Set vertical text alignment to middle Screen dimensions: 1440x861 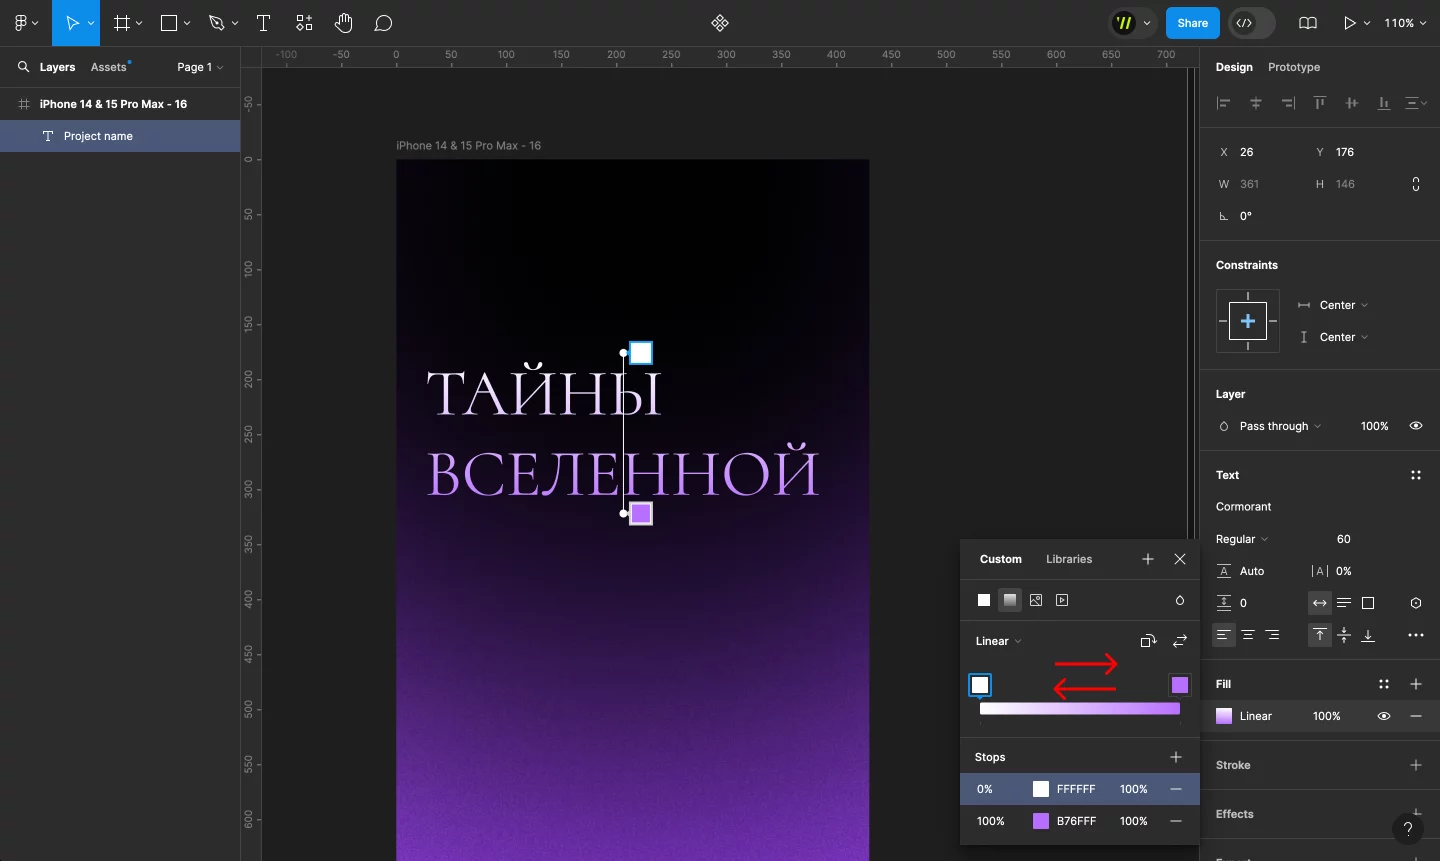pos(1344,635)
